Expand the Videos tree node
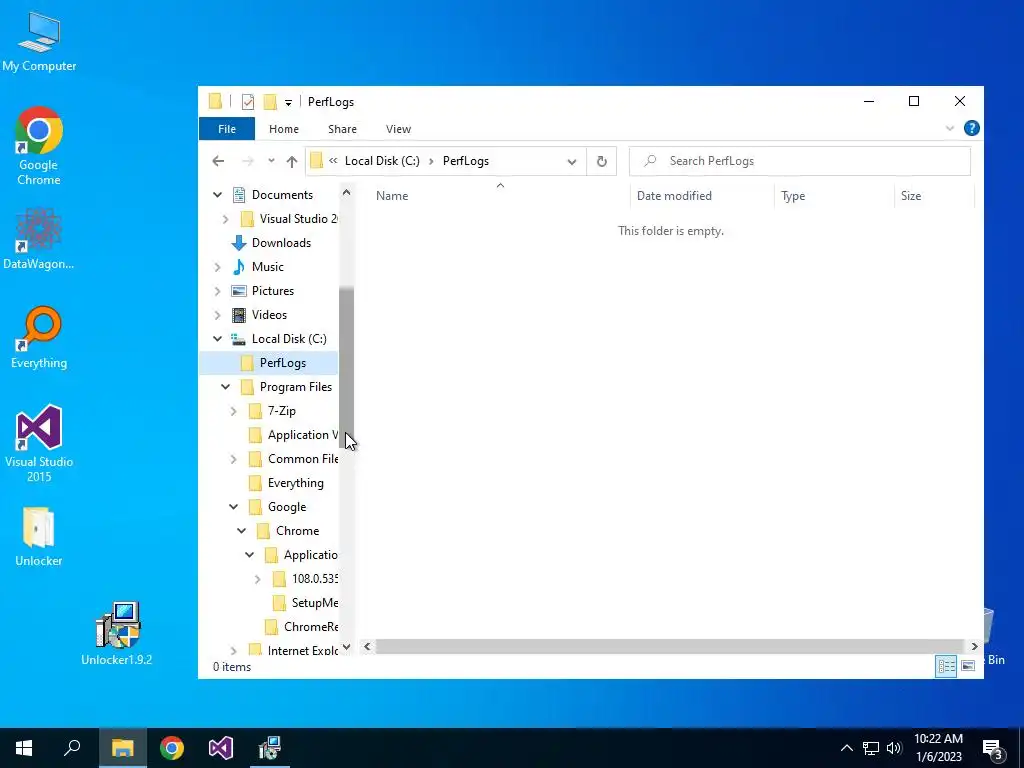The image size is (1024, 768). pyautogui.click(x=217, y=315)
